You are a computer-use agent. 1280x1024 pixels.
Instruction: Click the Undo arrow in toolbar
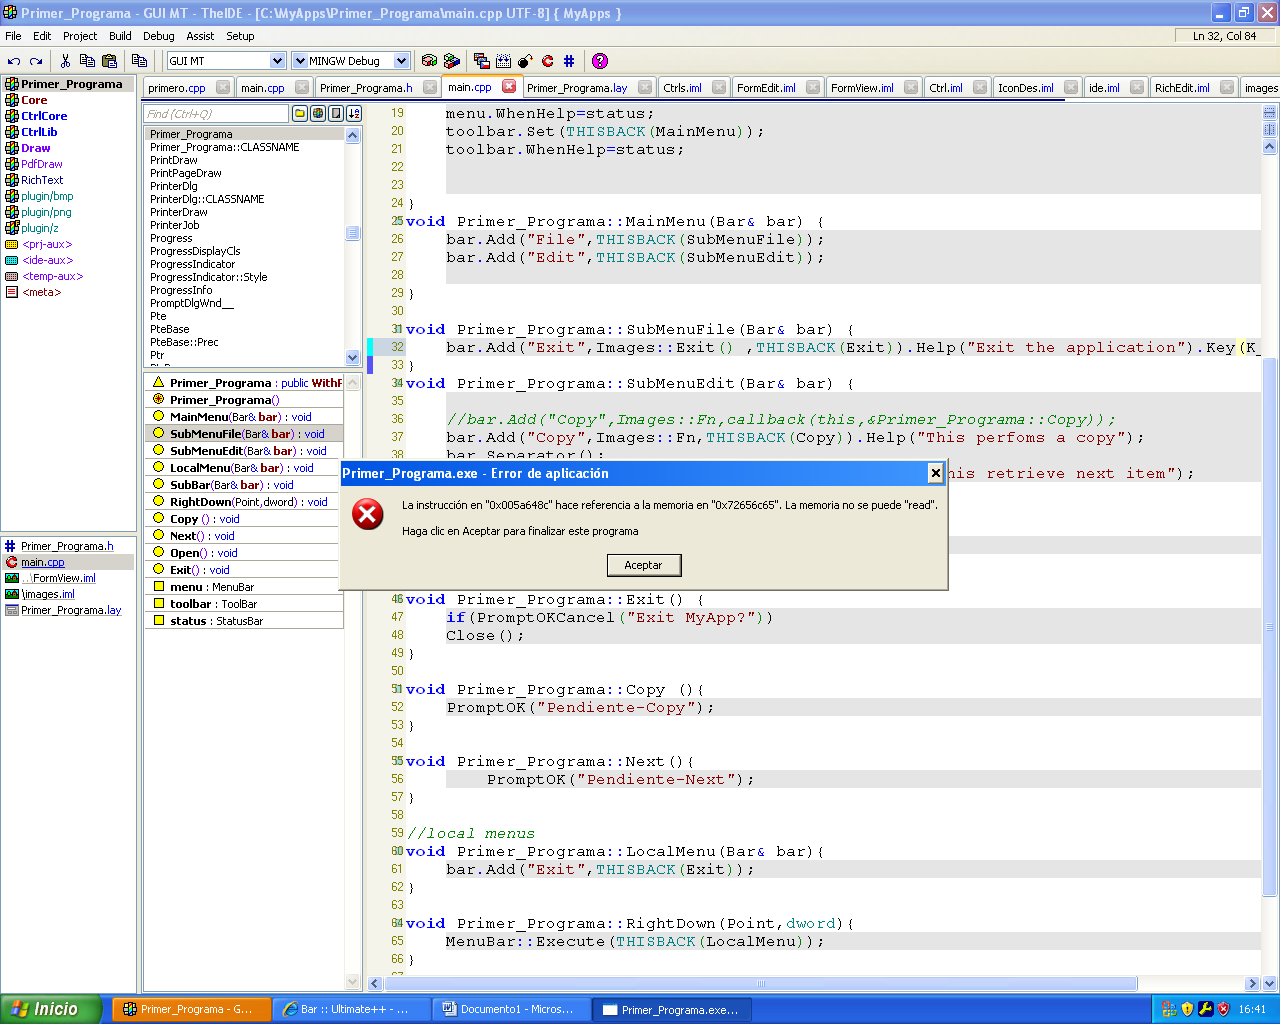pos(14,61)
